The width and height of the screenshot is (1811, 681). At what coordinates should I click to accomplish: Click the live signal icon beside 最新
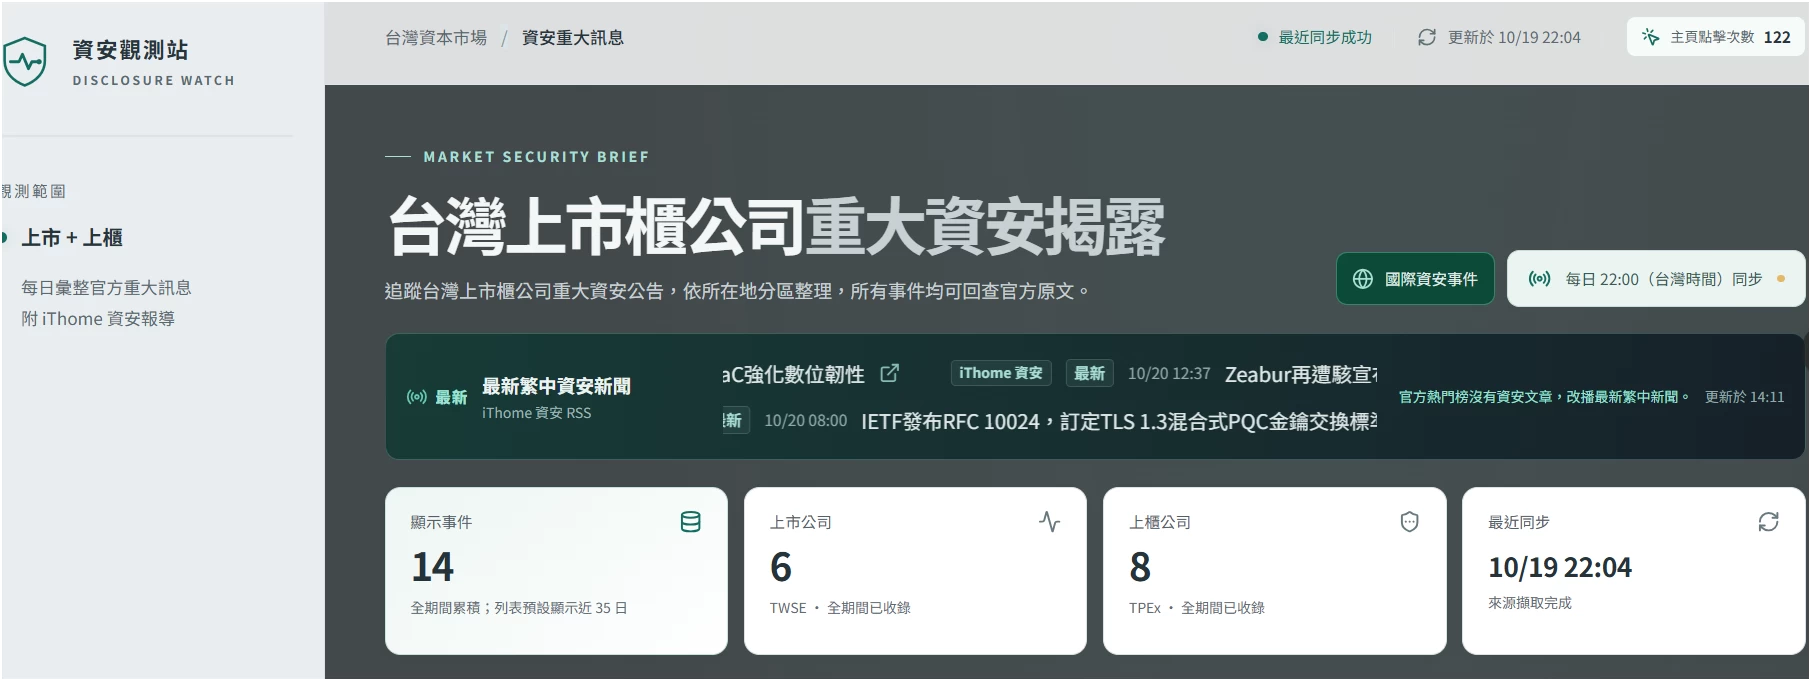(x=416, y=397)
